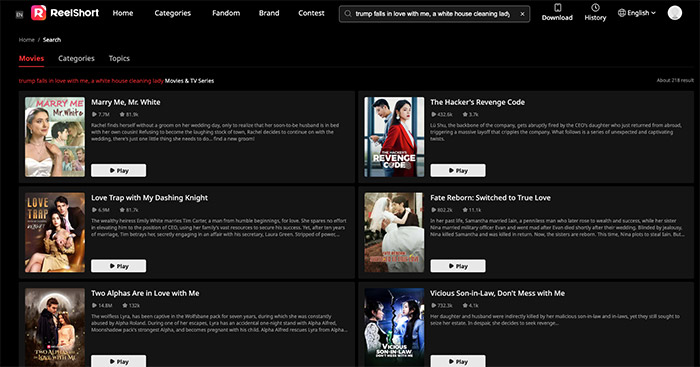The image size is (700, 367).
Task: Switch to the Topics results tab
Action: pos(119,58)
